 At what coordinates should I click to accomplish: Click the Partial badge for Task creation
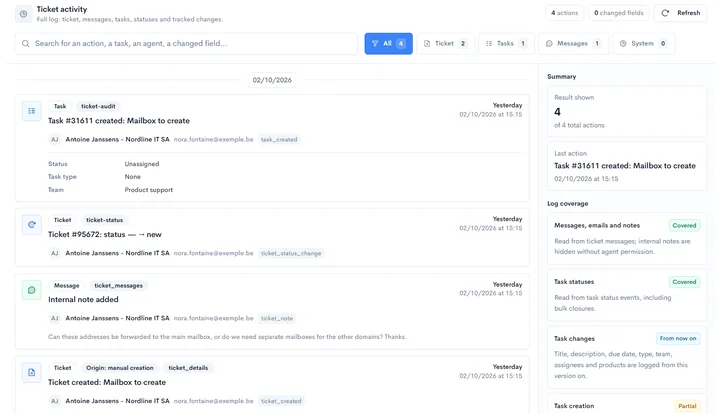coord(687,406)
